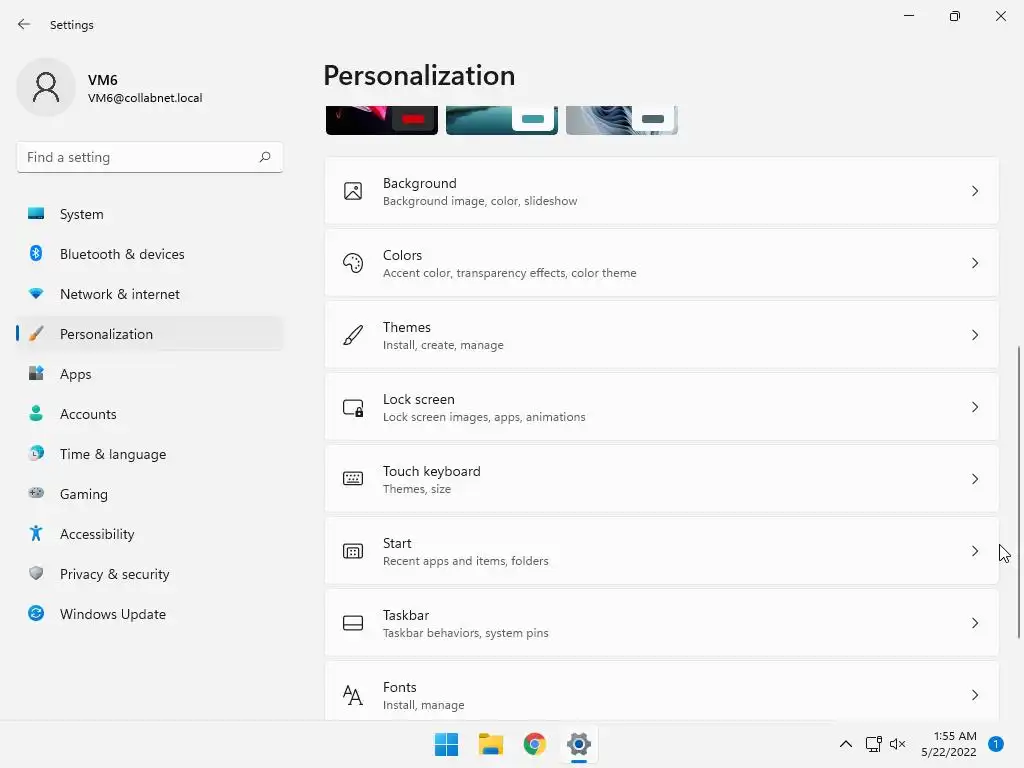The height and width of the screenshot is (768, 1024).
Task: Click the Gaming controller icon in sidebar
Action: (x=36, y=493)
